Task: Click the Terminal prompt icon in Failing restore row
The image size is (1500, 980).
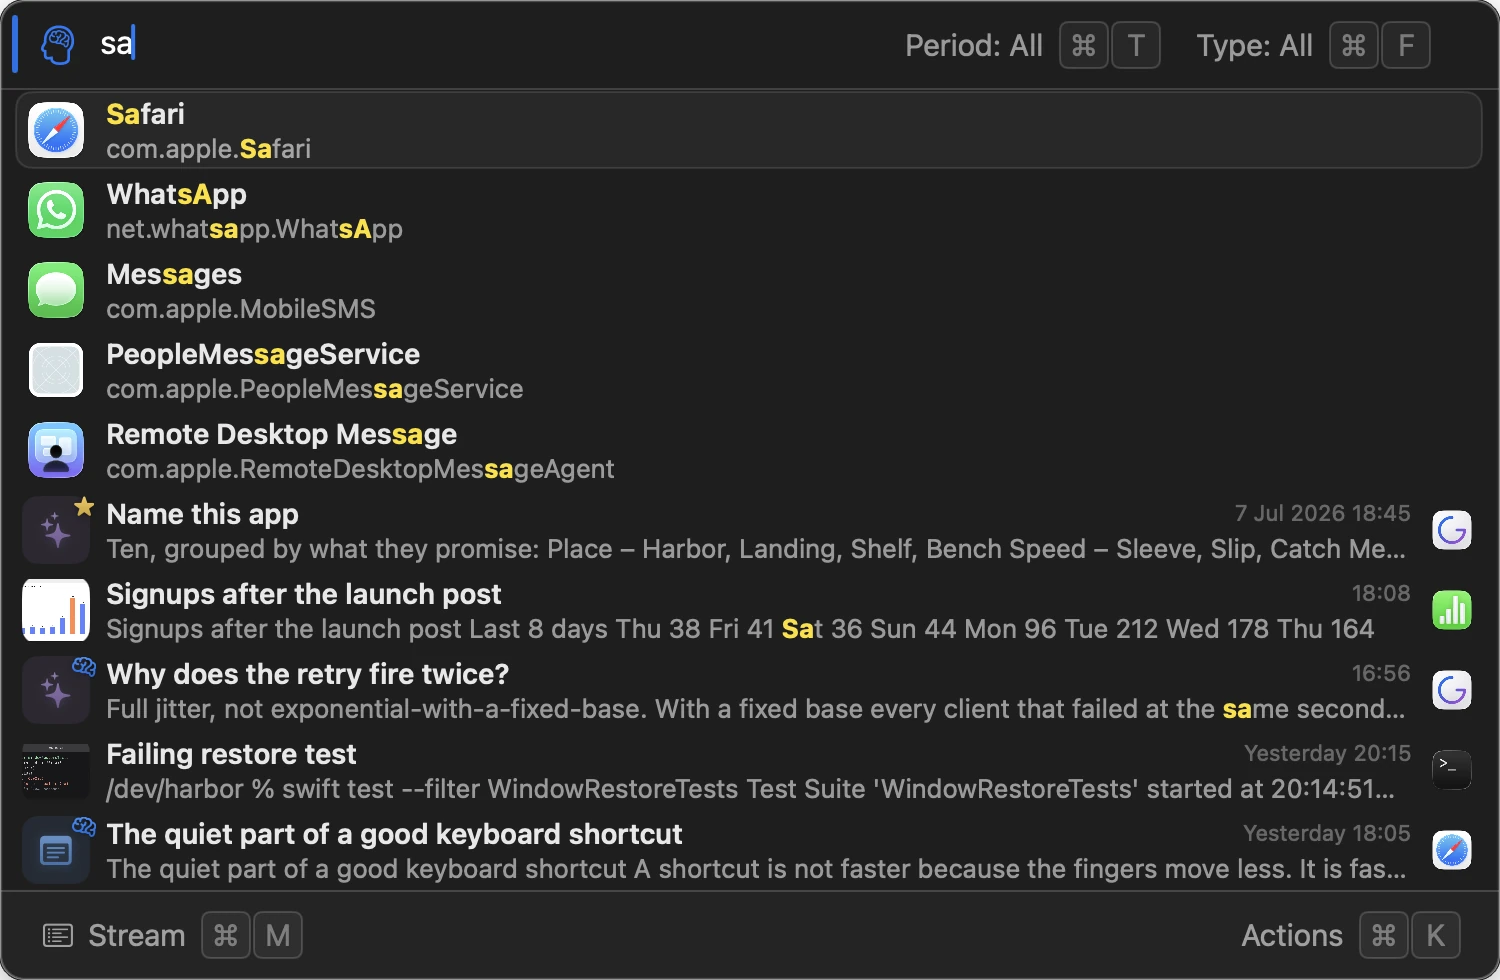Action: click(1452, 770)
